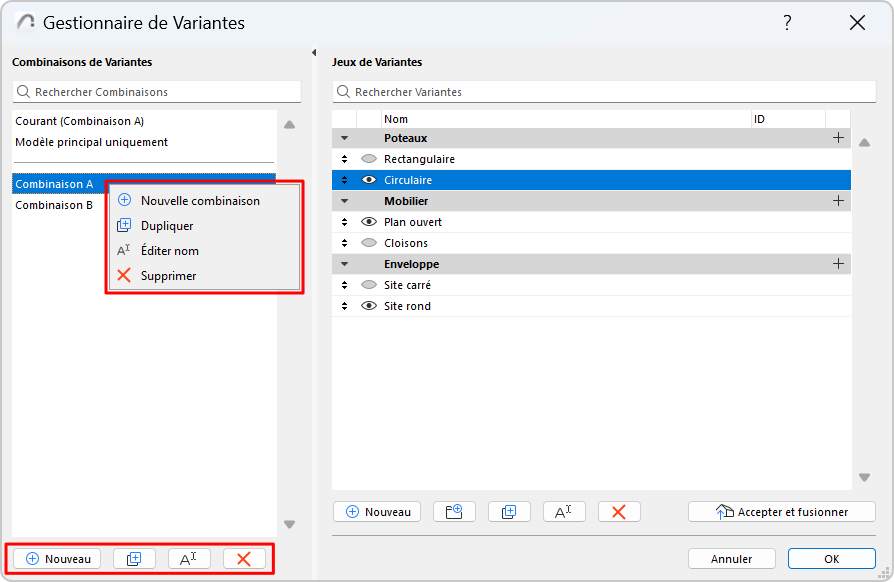Add variant to Enveloppe set with plus
The height and width of the screenshot is (582, 894).
pos(838,264)
